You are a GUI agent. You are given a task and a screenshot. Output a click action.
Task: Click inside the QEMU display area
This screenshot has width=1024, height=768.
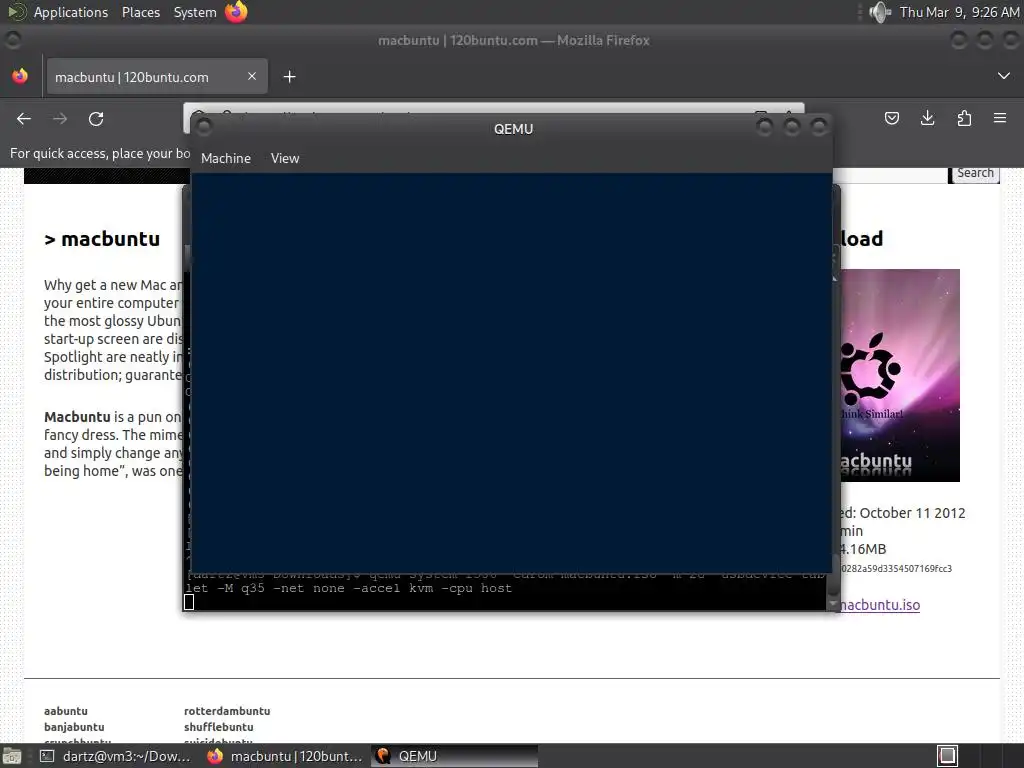pyautogui.click(x=511, y=374)
